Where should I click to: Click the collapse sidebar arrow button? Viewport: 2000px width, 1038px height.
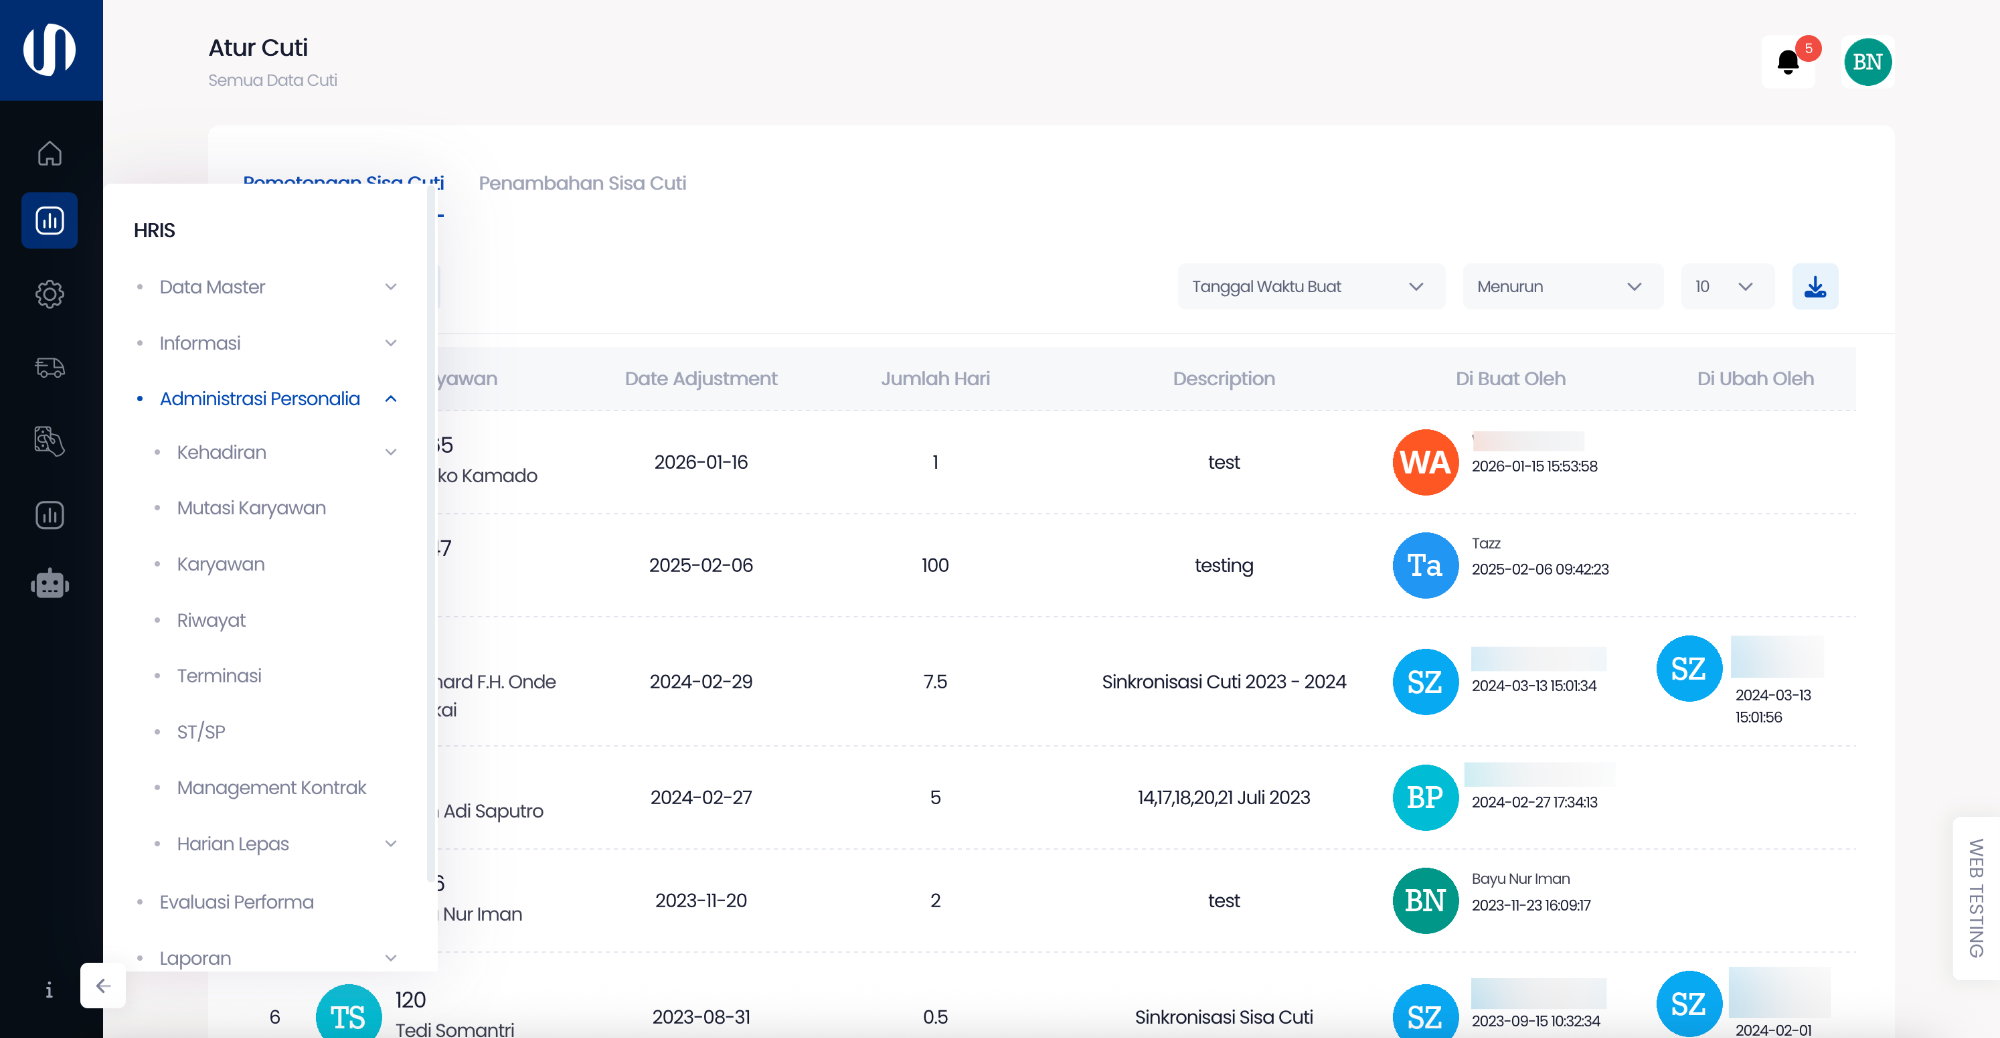(x=103, y=986)
